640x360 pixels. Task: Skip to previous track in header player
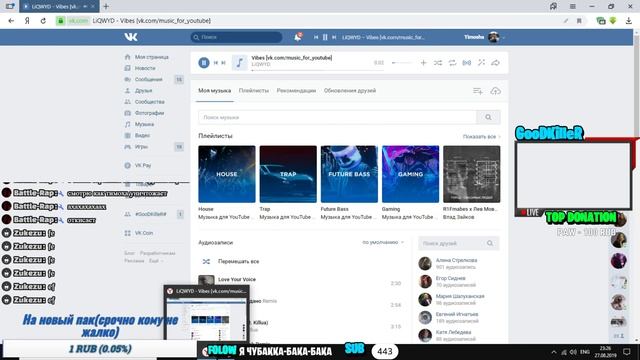coord(316,37)
